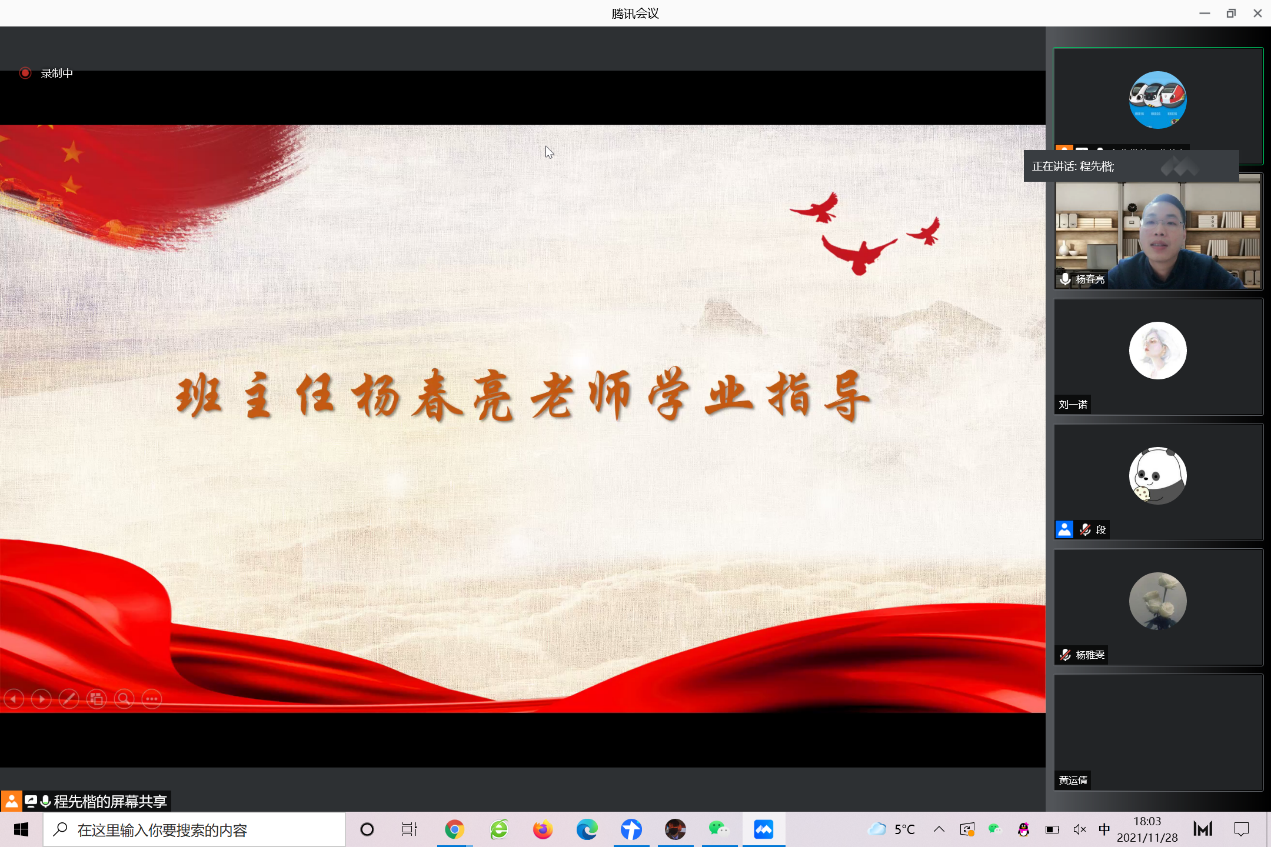Click the previous slide arrow in slideshow controls
This screenshot has height=847, width=1271.
click(14, 699)
